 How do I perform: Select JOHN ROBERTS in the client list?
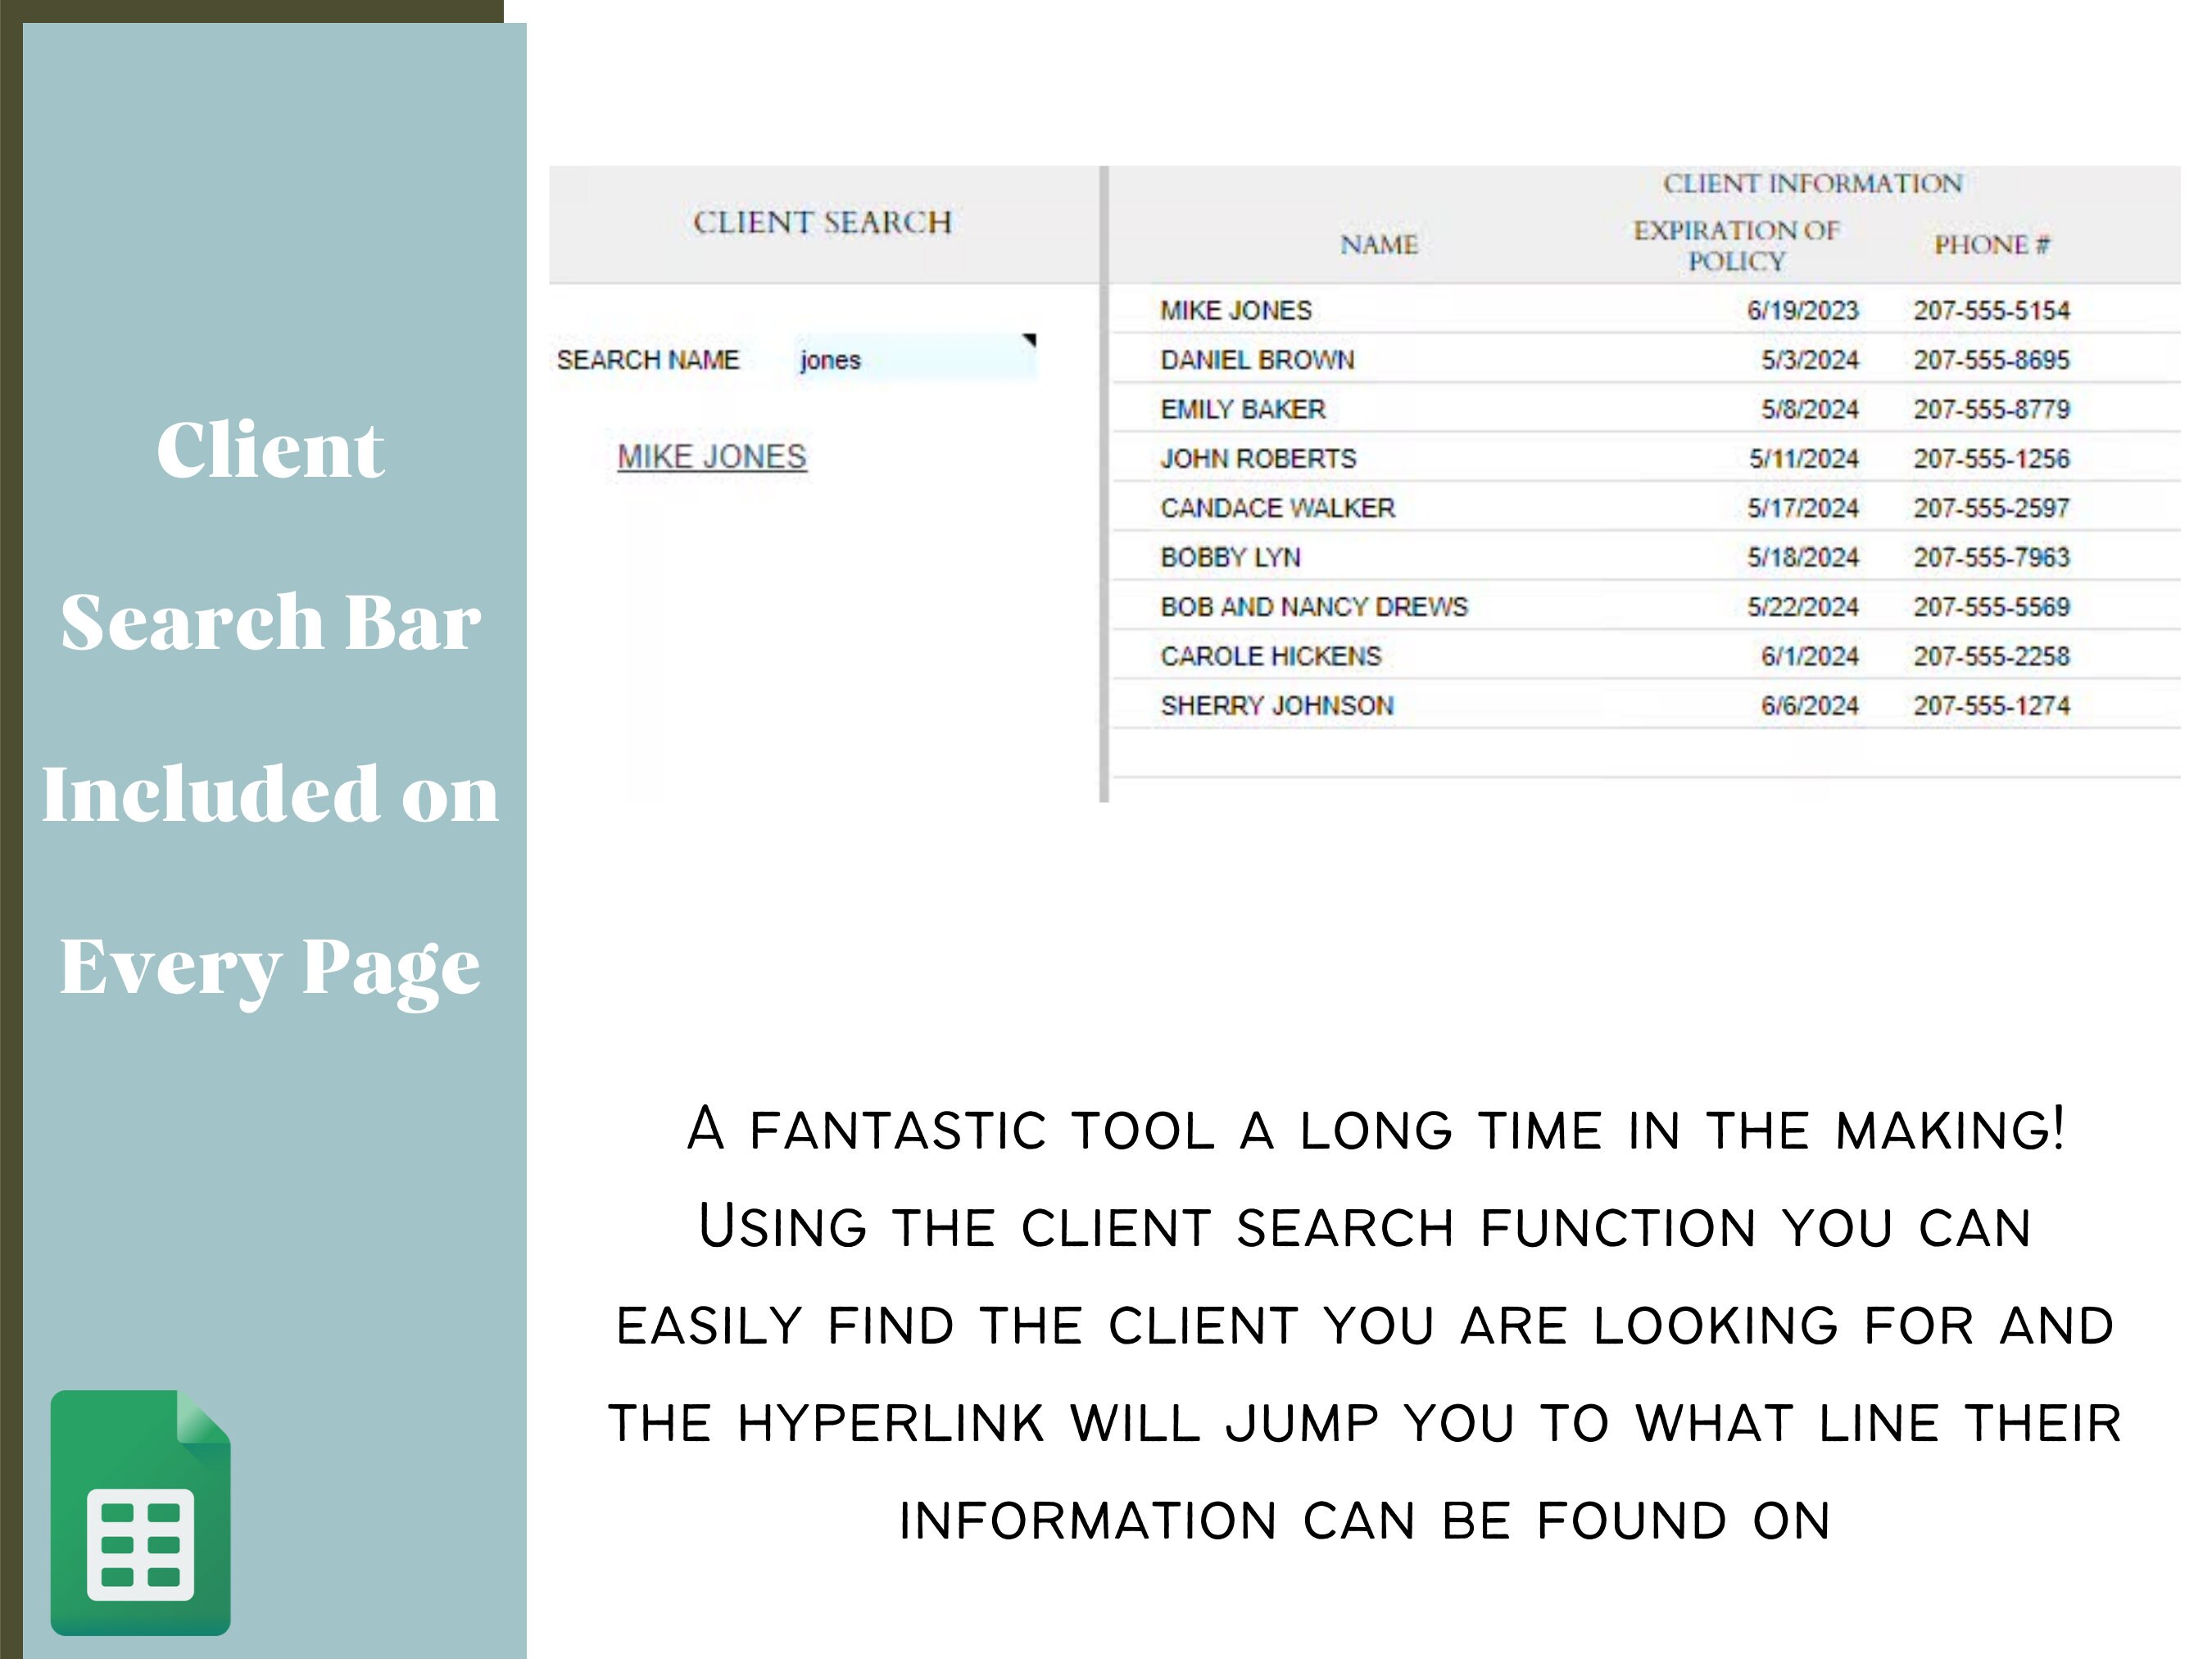[x=1259, y=458]
